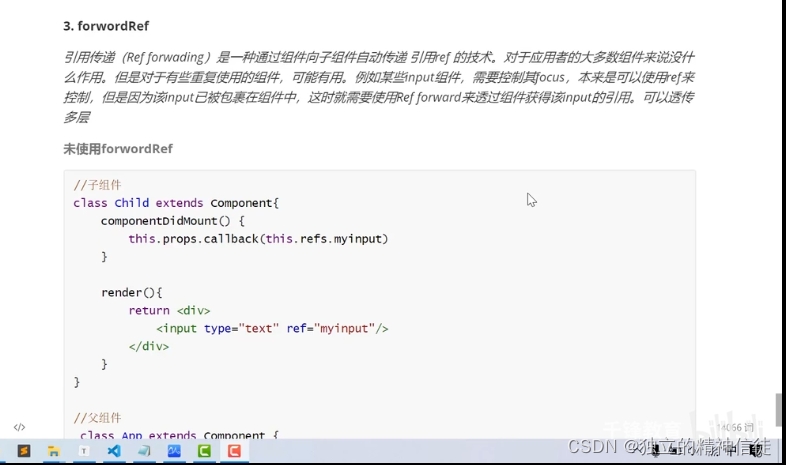This screenshot has width=786, height=465.
Task: Click the "return <div>" code line
Action: [x=169, y=311]
